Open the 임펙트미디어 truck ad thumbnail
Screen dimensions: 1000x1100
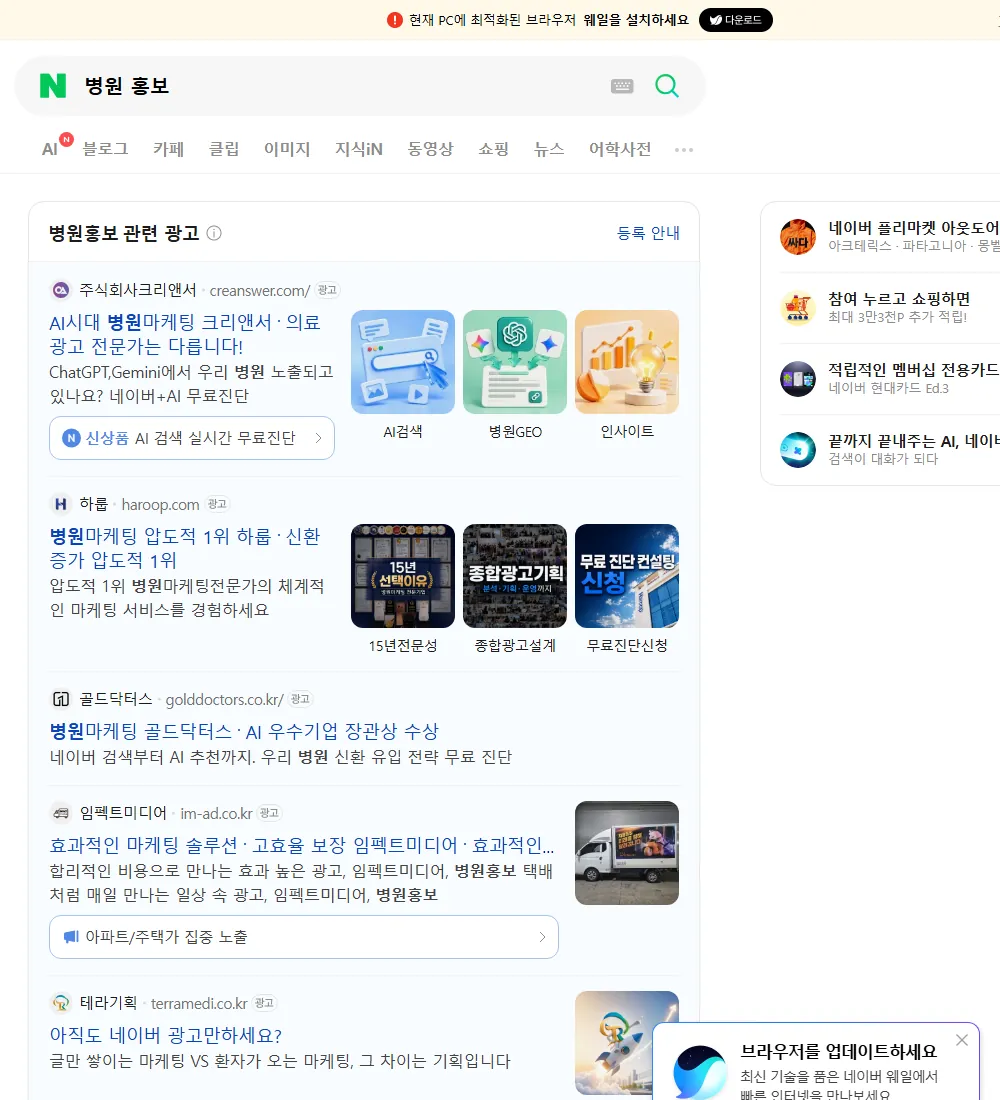(627, 853)
